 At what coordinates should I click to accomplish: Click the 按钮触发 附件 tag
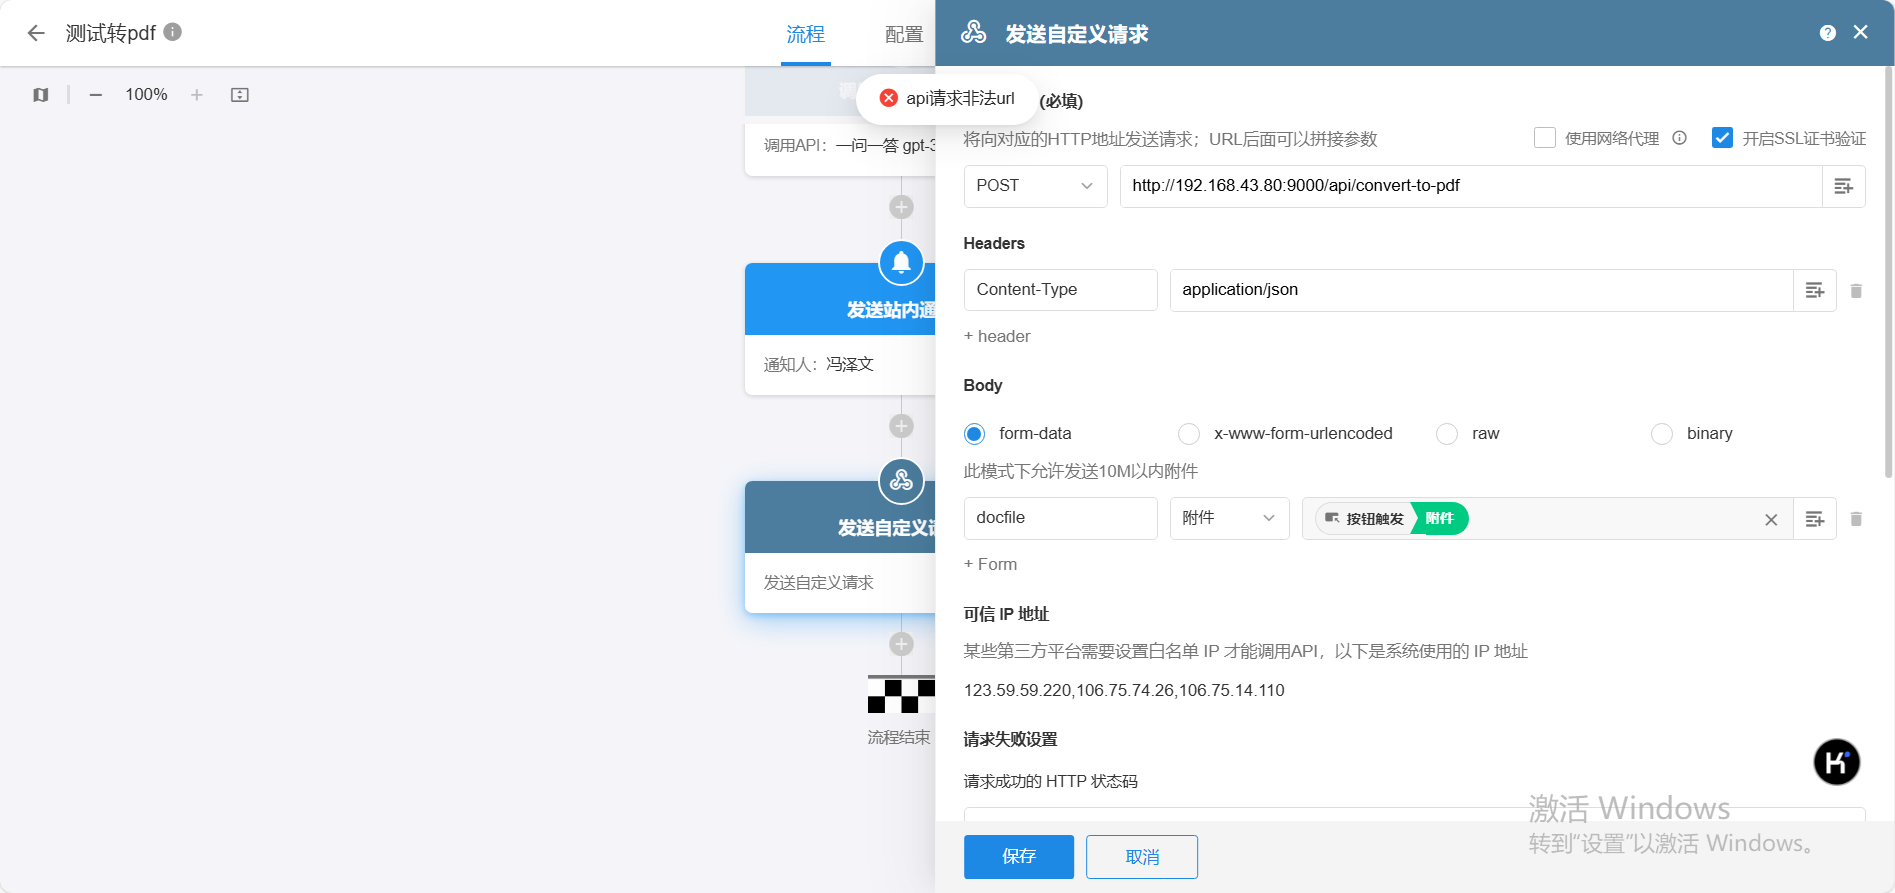click(x=1391, y=519)
